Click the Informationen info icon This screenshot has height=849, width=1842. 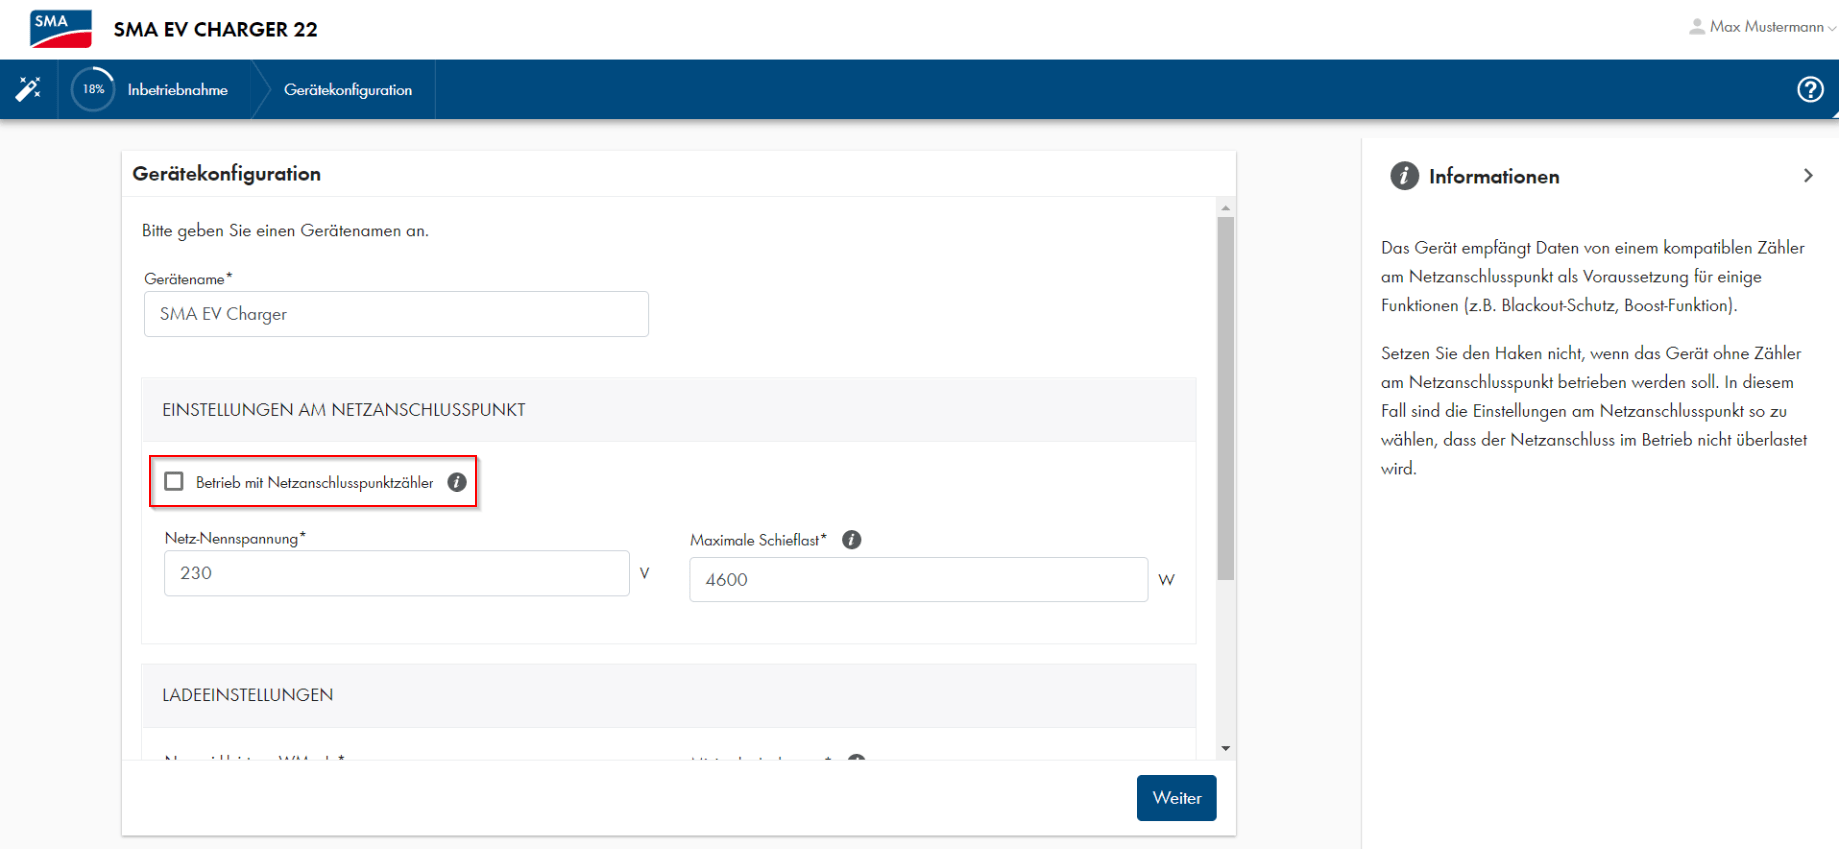(x=1404, y=176)
